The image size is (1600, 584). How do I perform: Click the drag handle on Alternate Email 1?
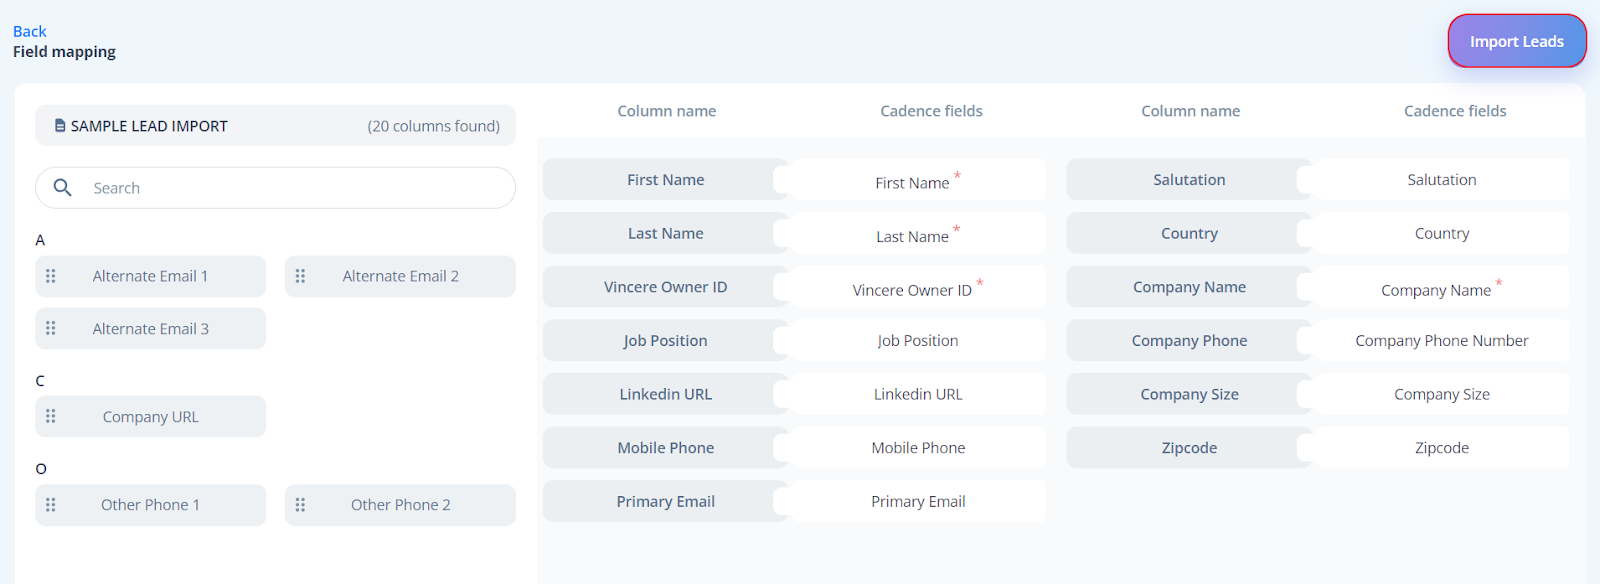[x=51, y=276]
